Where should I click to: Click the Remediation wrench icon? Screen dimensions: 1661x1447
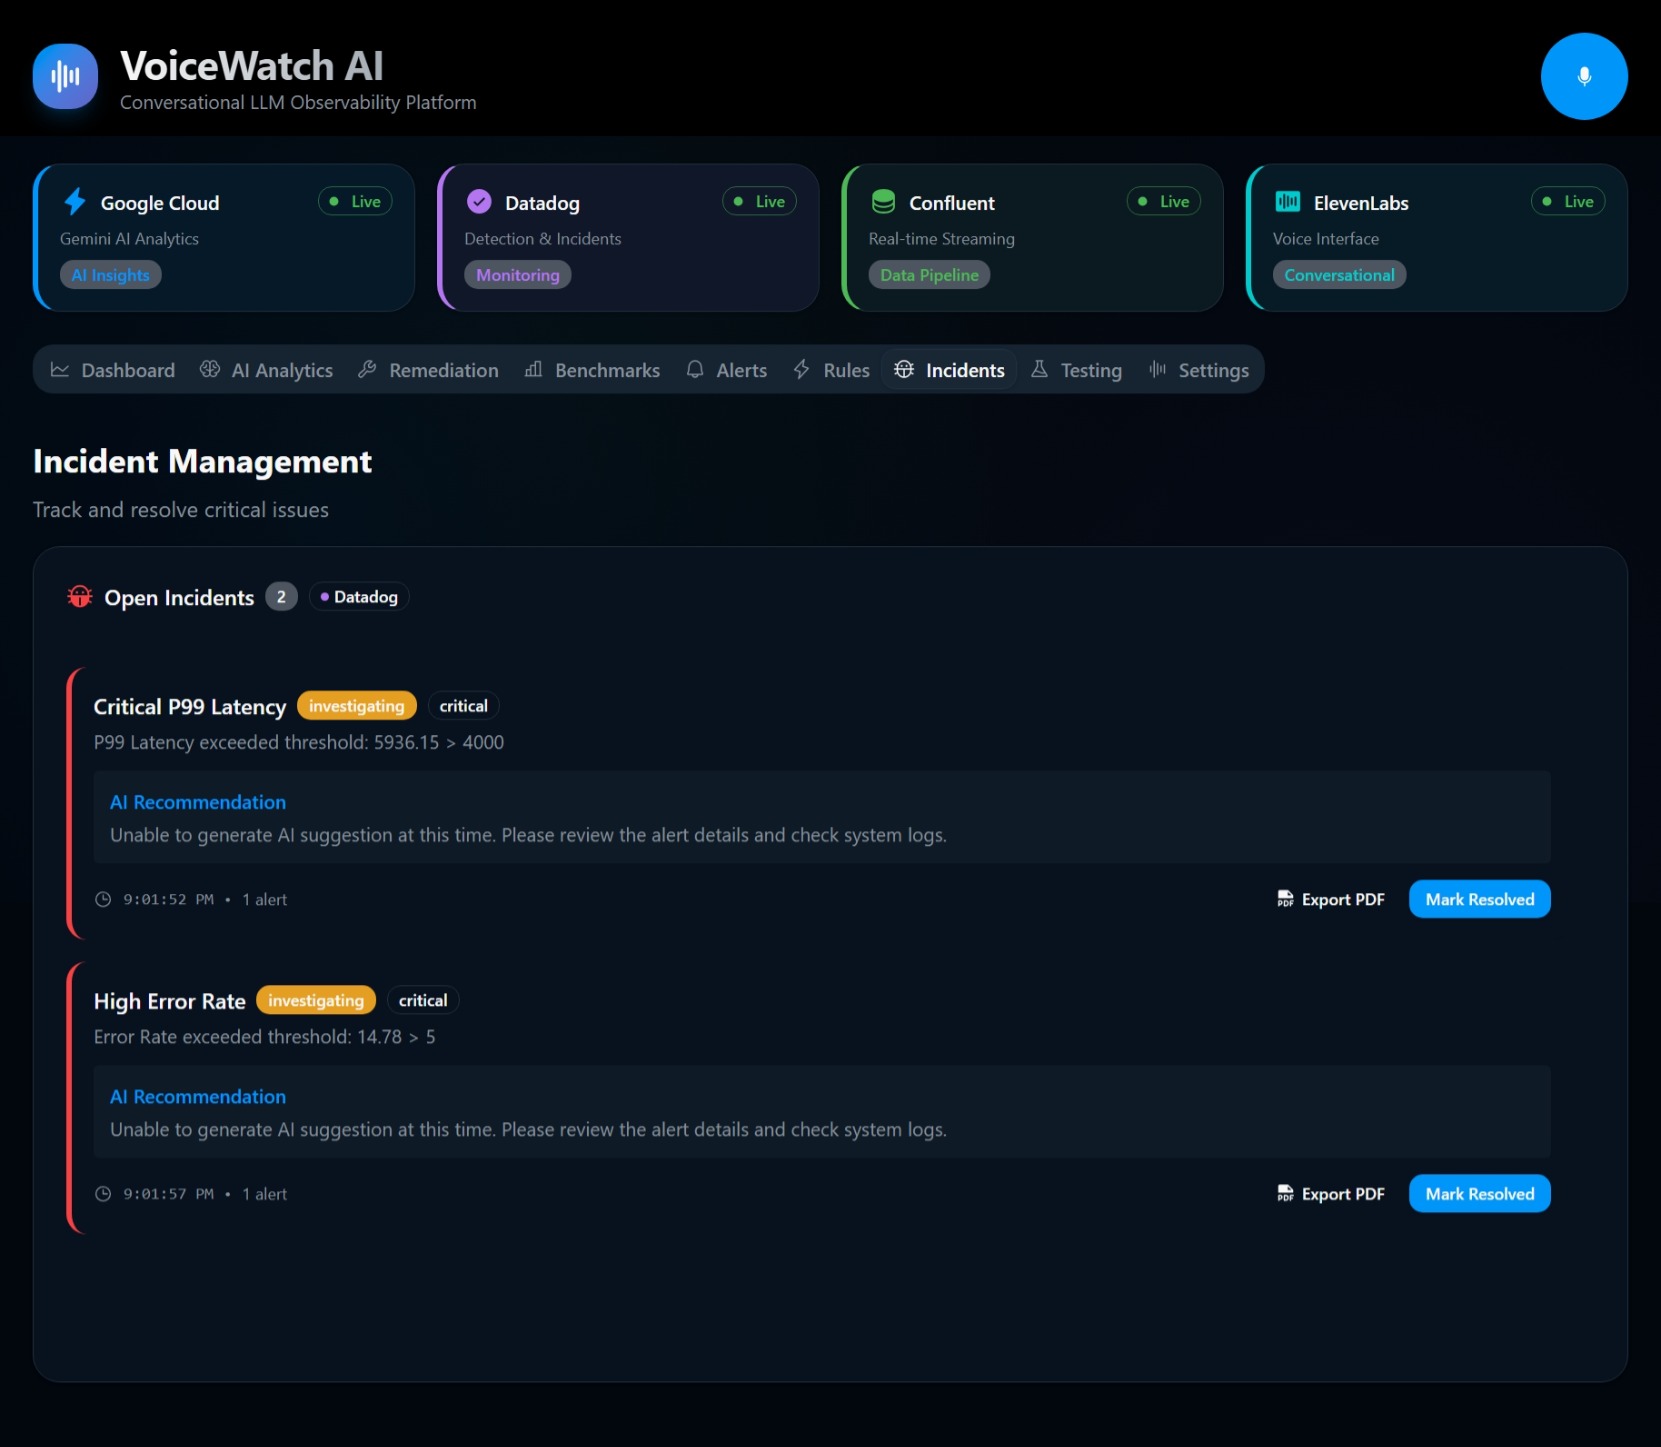tap(367, 370)
